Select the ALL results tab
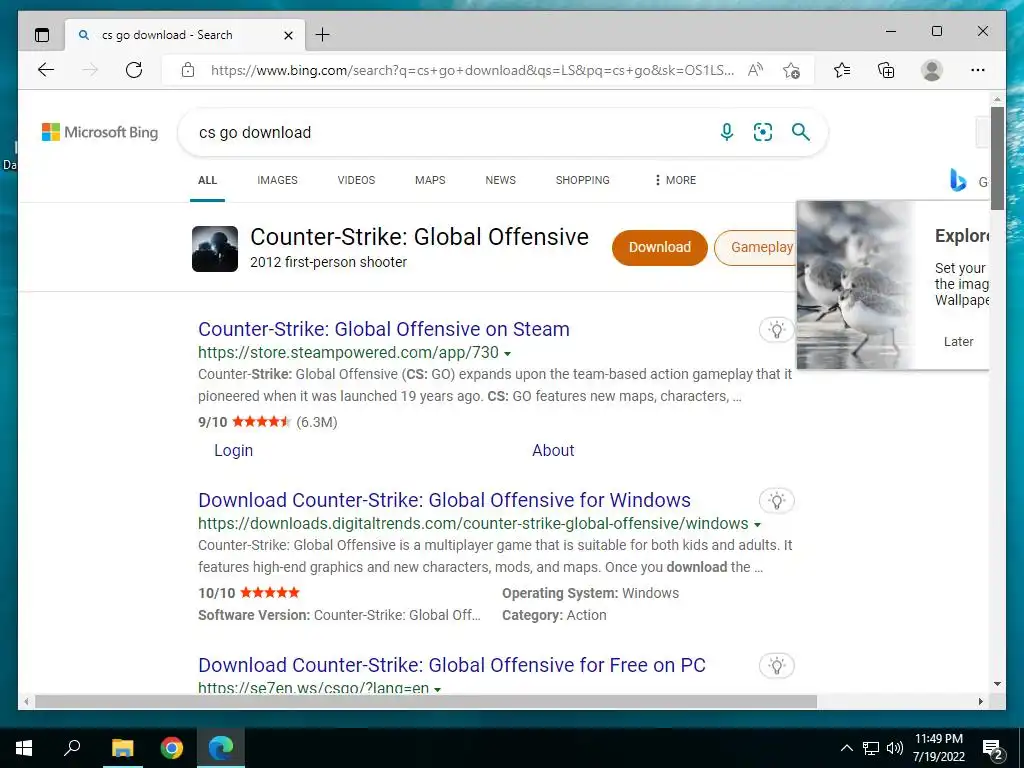 click(x=208, y=180)
